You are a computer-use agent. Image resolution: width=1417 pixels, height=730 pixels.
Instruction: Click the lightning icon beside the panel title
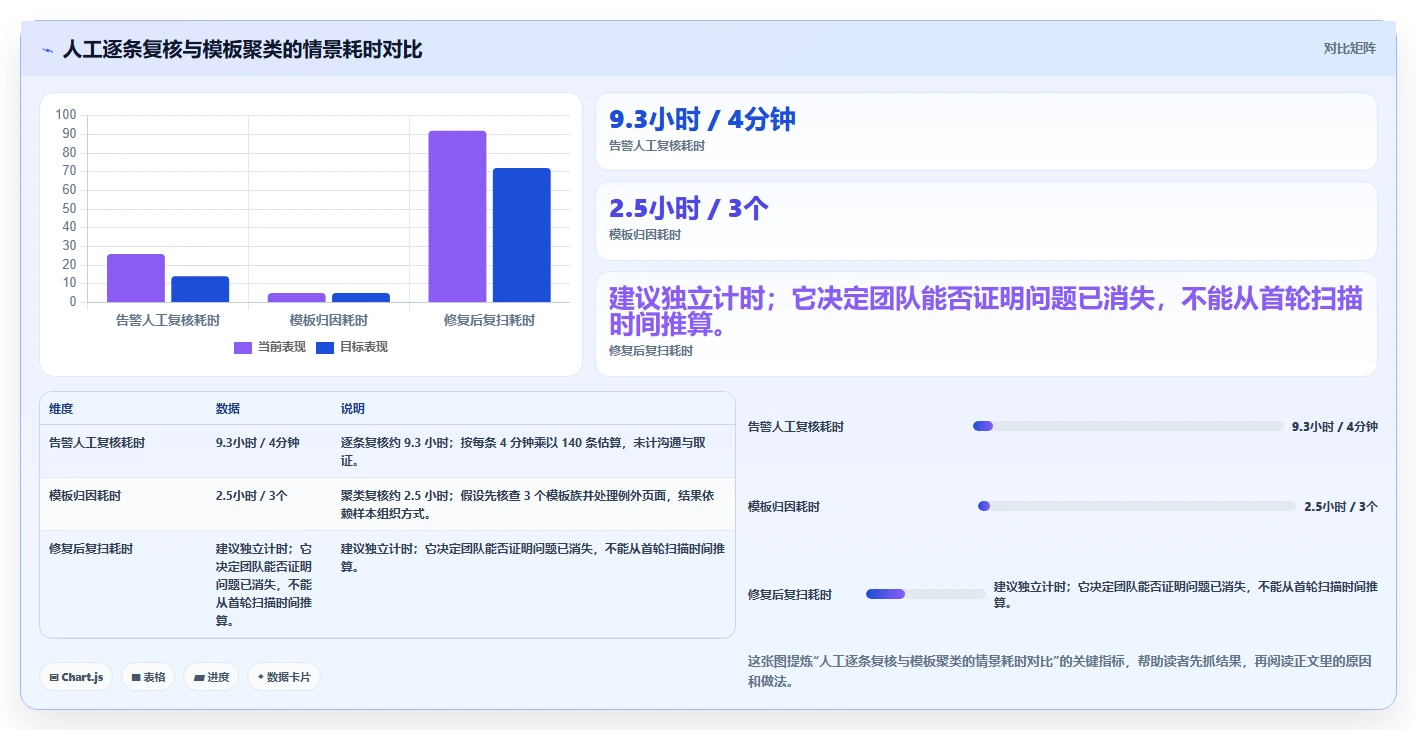[47, 50]
